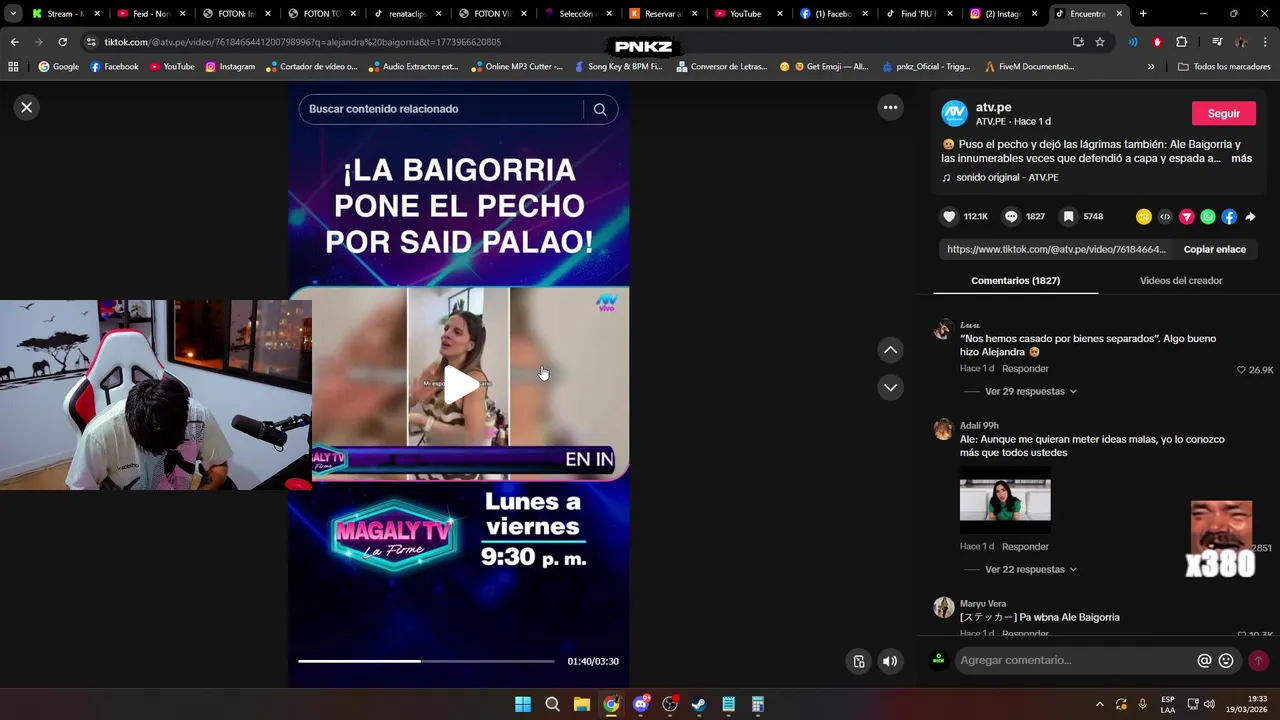Seek on the video progress bar
This screenshot has width=1280, height=720.
[426, 661]
